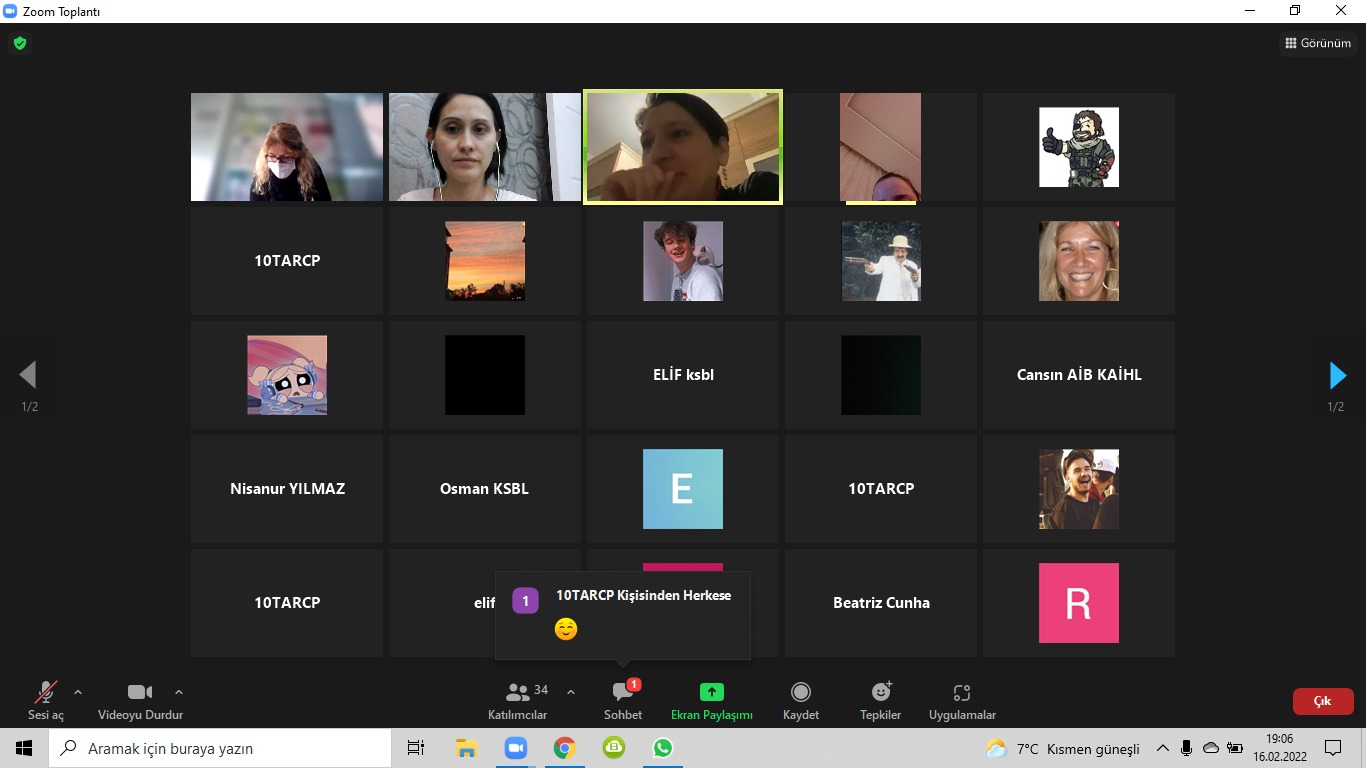Open Windows Start menu

tap(24, 748)
